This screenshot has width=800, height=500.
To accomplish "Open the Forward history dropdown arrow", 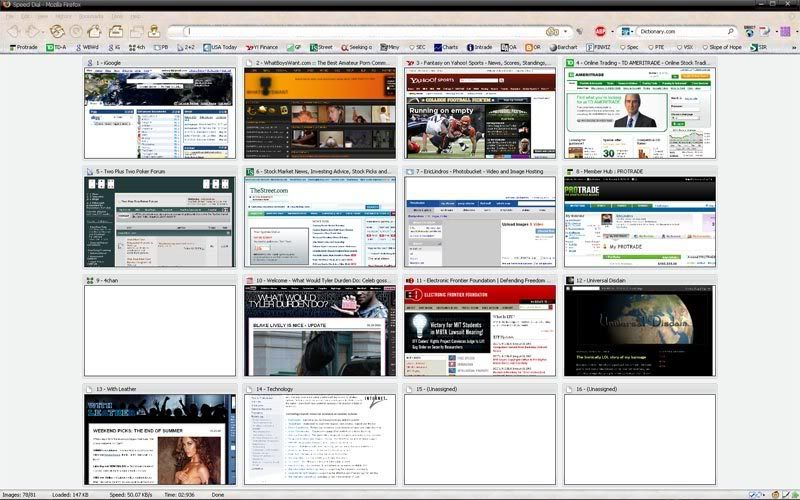I will (x=44, y=31).
